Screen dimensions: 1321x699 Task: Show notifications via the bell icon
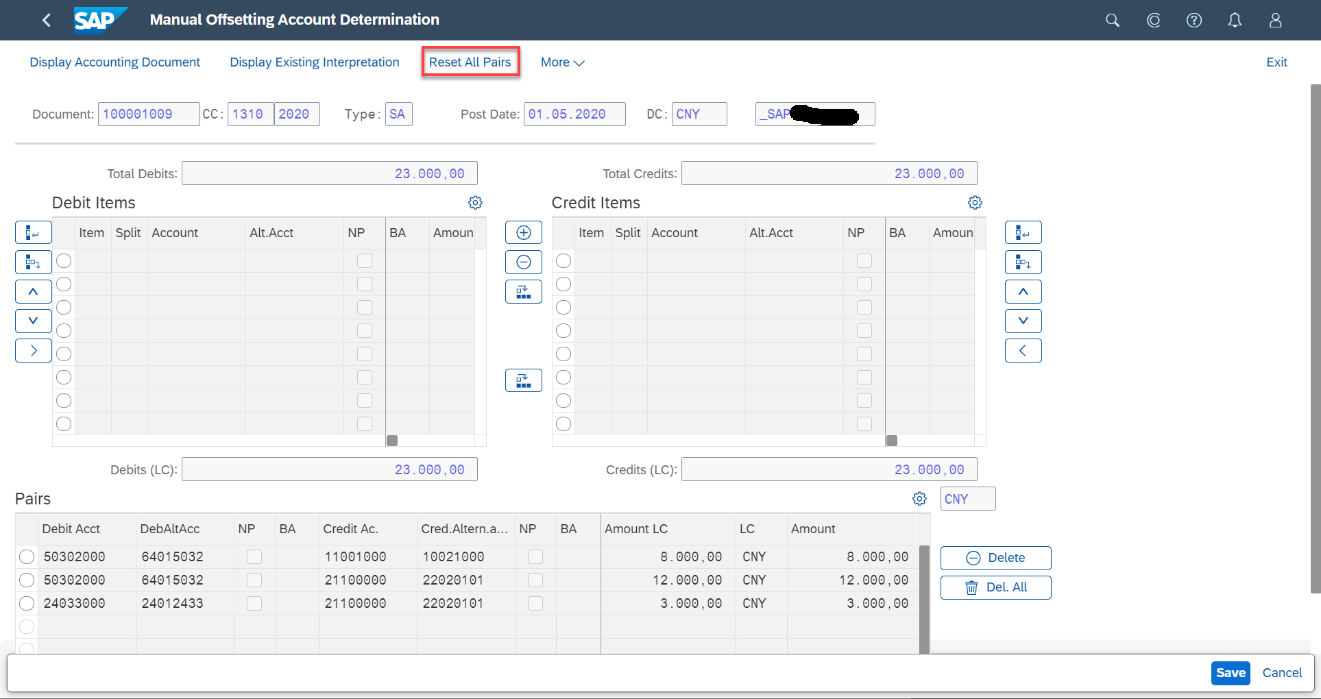coord(1235,20)
